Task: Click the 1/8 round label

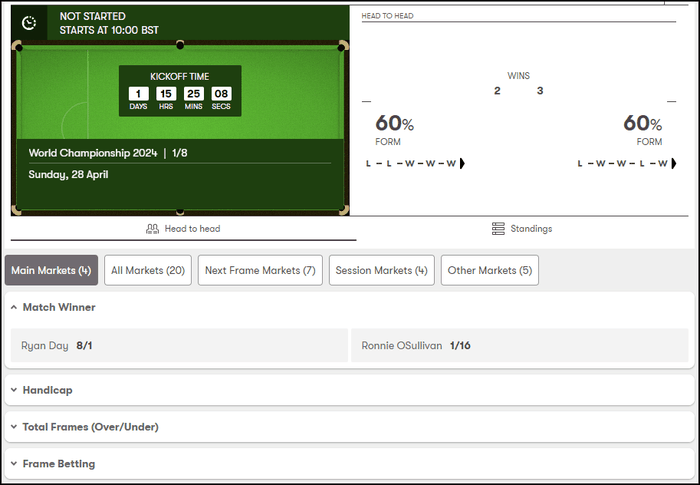Action: point(179,153)
